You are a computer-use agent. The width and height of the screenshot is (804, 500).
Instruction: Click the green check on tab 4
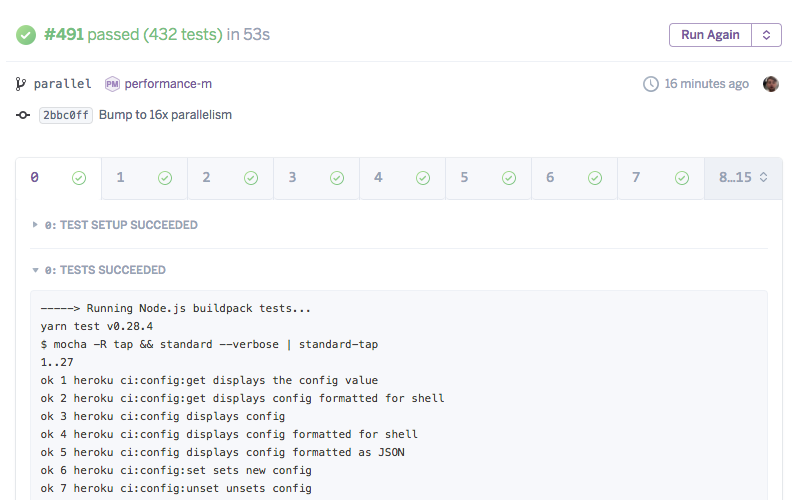[x=423, y=178]
